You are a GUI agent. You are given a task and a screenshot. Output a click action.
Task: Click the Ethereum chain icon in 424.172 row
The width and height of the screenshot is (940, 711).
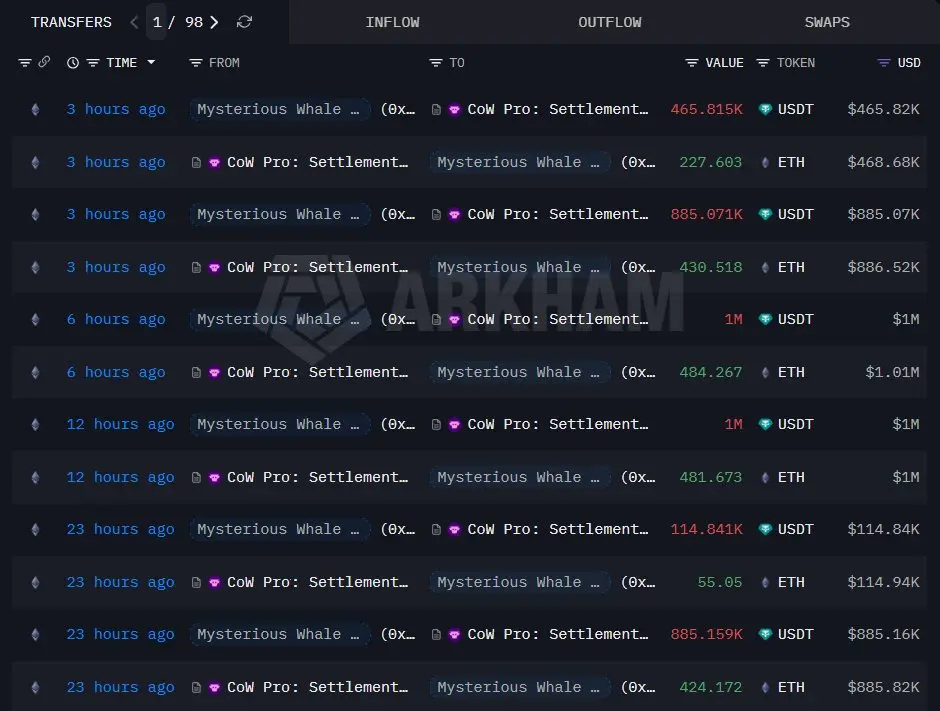(x=35, y=686)
